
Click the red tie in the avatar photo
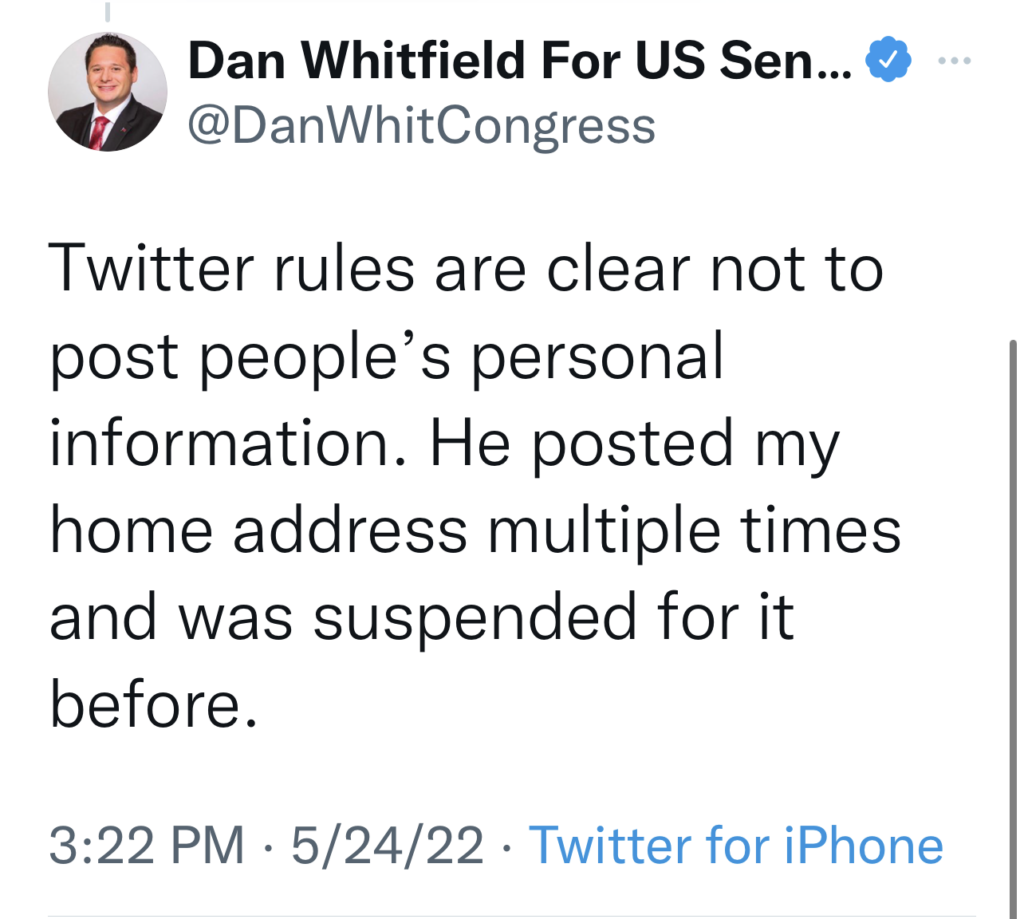(99, 133)
